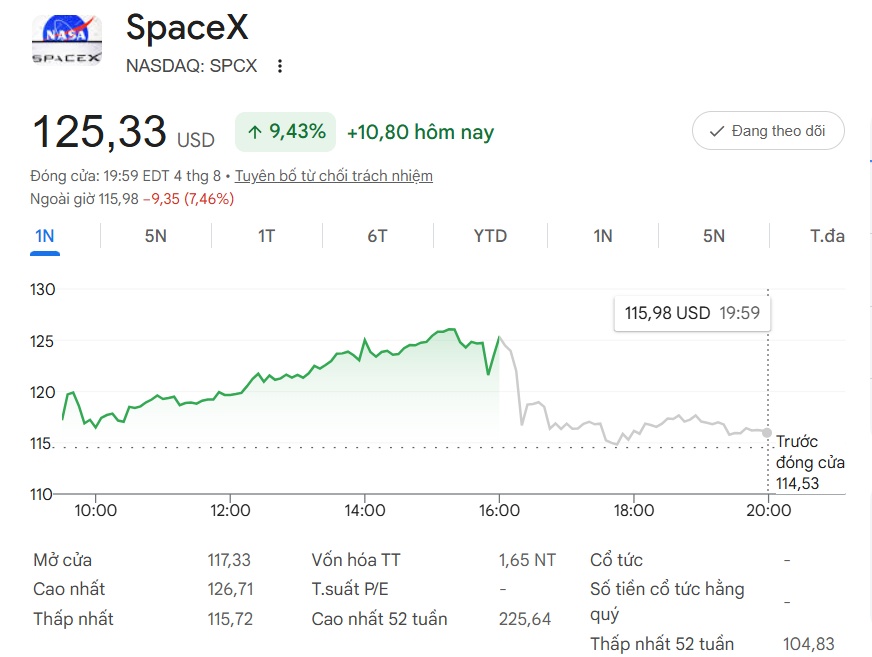Switch to the first 5N range tab
Image resolution: width=872 pixels, height=657 pixels.
pyautogui.click(x=156, y=236)
